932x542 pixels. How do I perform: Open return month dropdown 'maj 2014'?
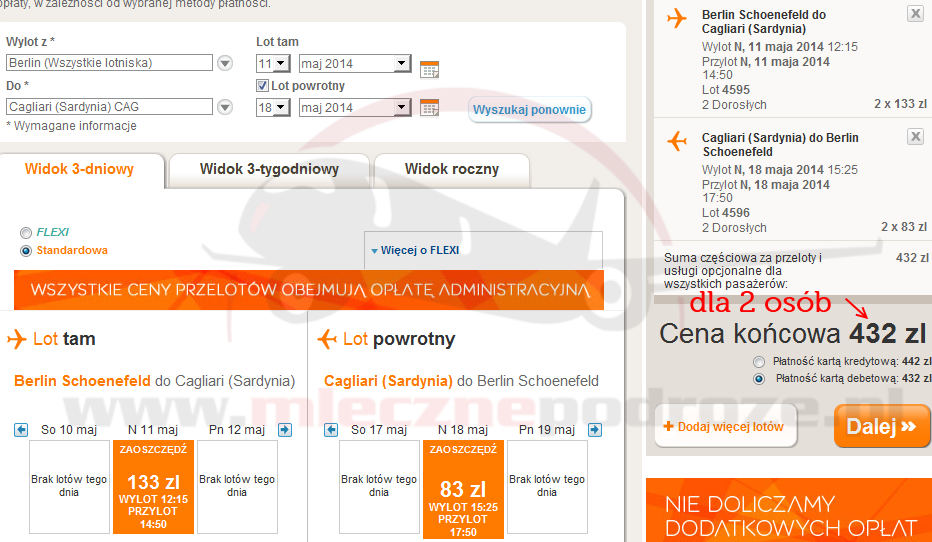355,107
